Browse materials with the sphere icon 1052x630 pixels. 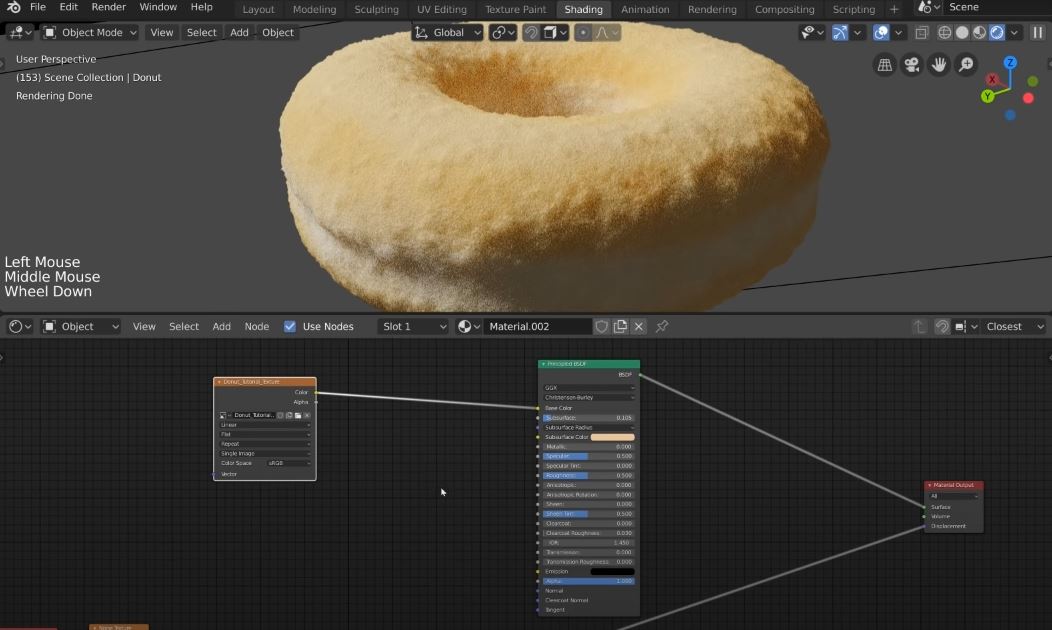468,326
